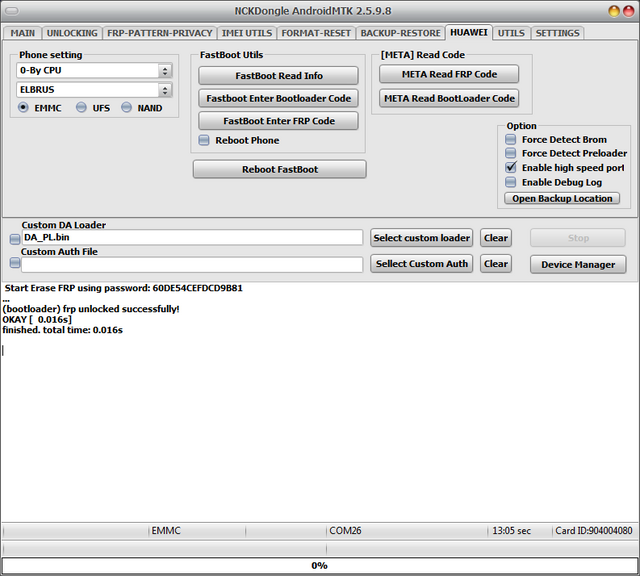The height and width of the screenshot is (576, 640).
Task: Open the 0-By CPU dropdown
Action: (x=94, y=71)
